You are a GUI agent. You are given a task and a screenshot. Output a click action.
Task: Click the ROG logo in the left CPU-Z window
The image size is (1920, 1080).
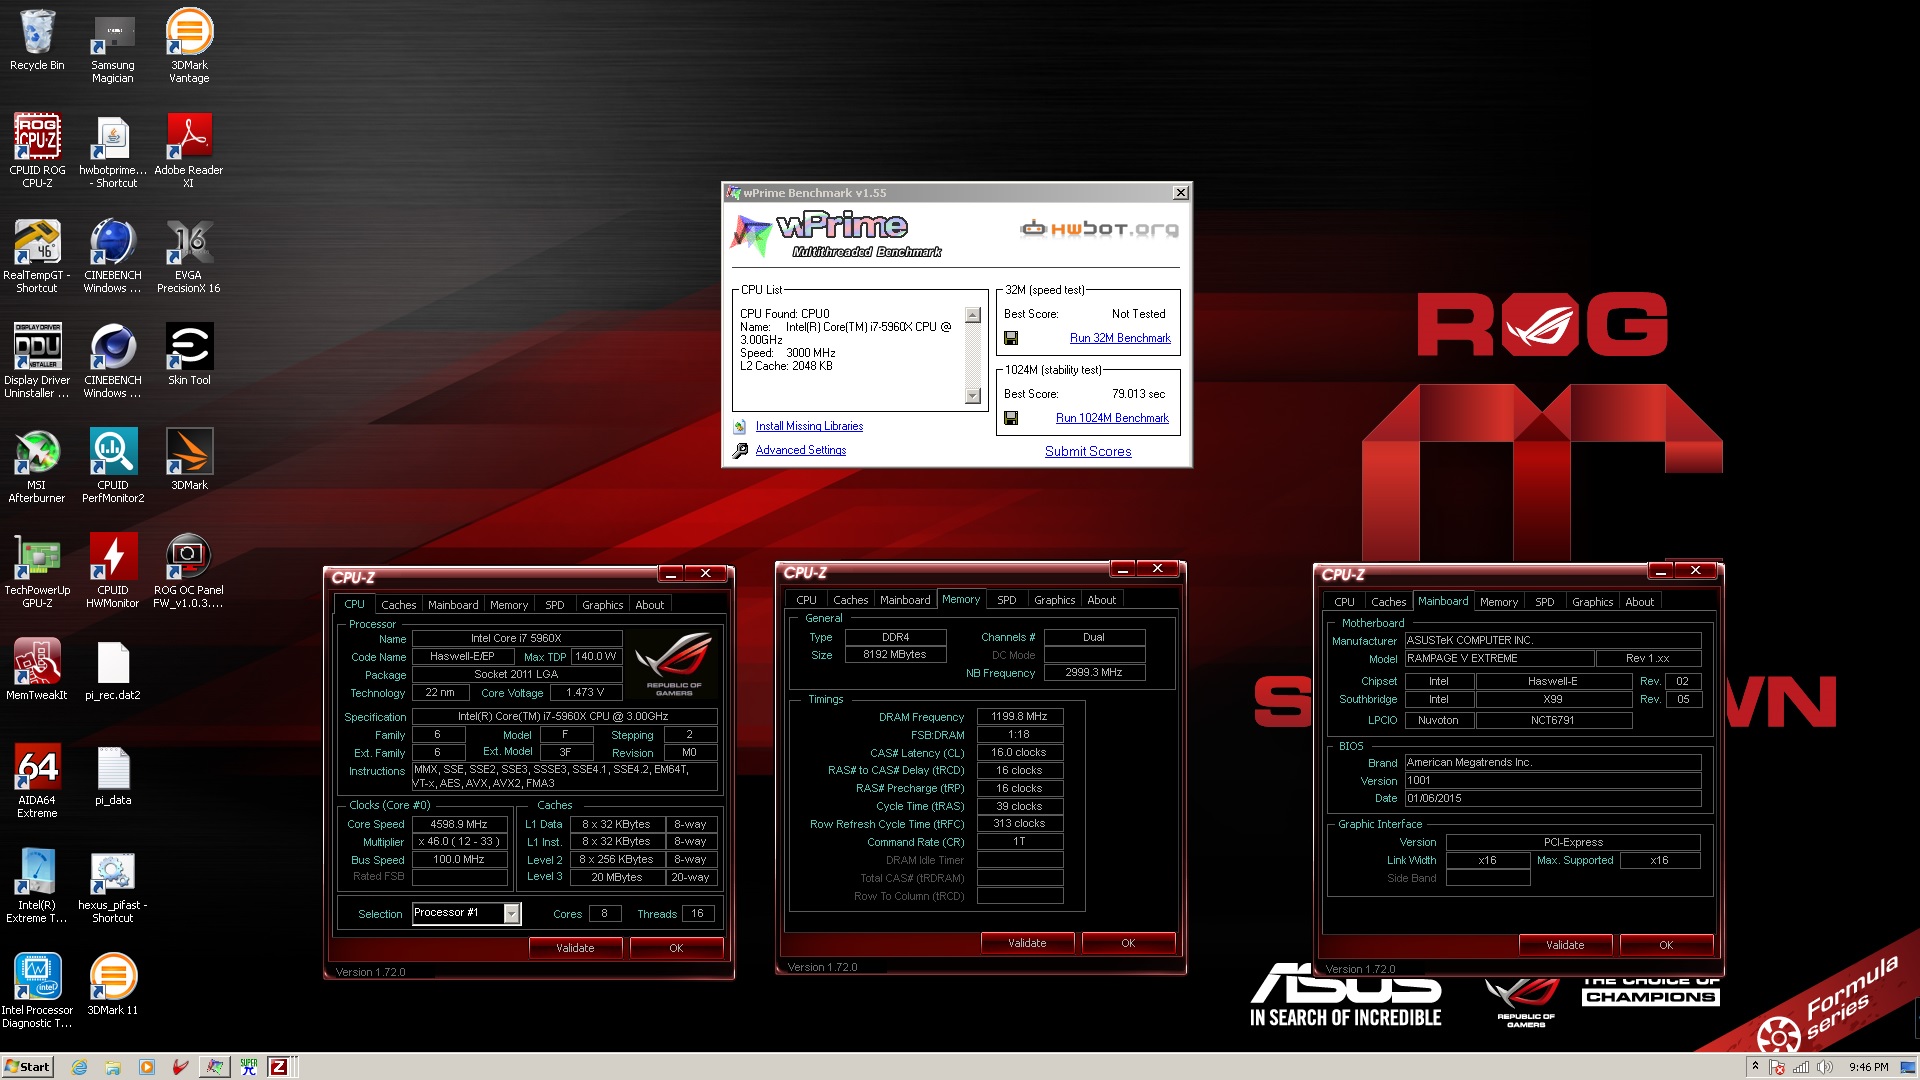(673, 663)
